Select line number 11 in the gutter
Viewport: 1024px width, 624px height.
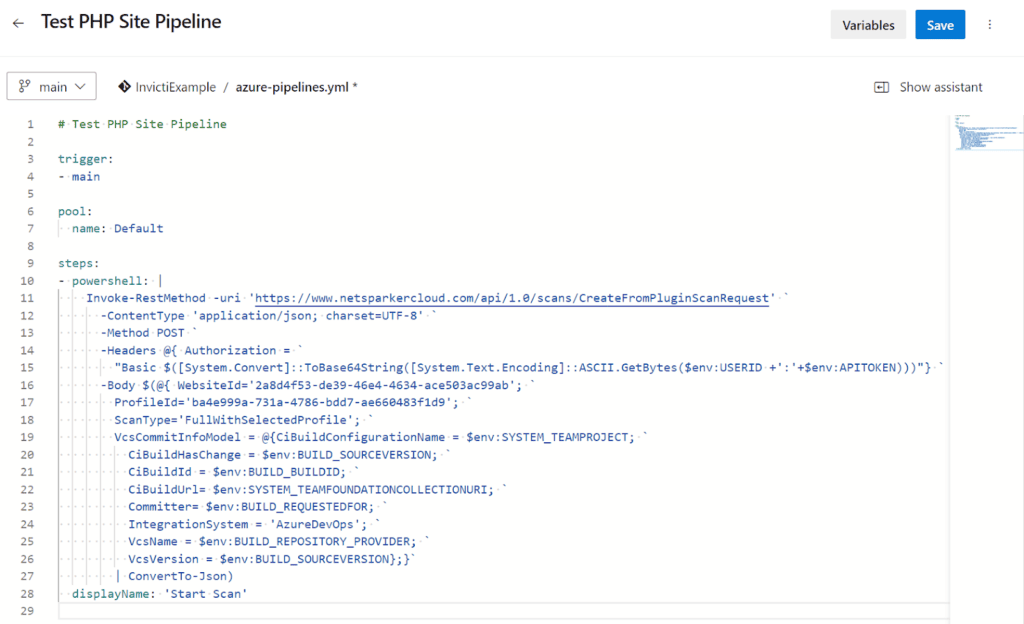(x=27, y=297)
